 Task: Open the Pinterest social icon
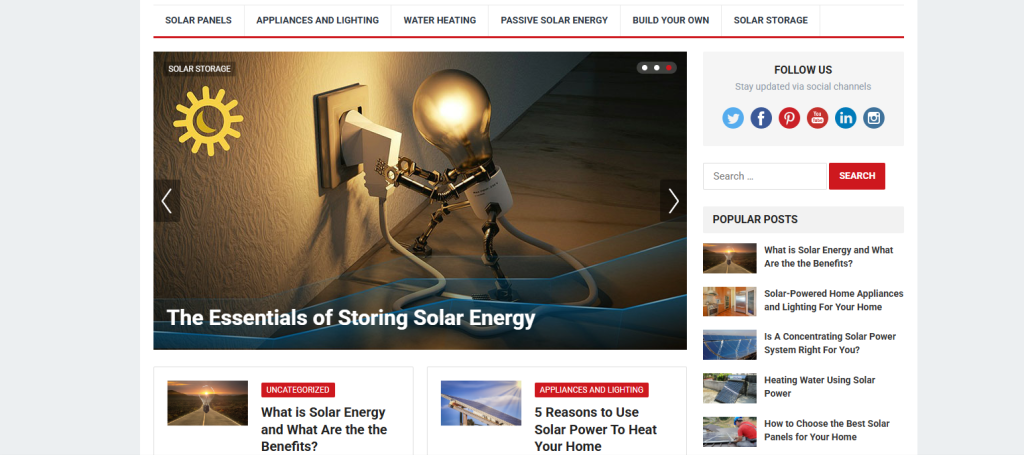point(789,118)
